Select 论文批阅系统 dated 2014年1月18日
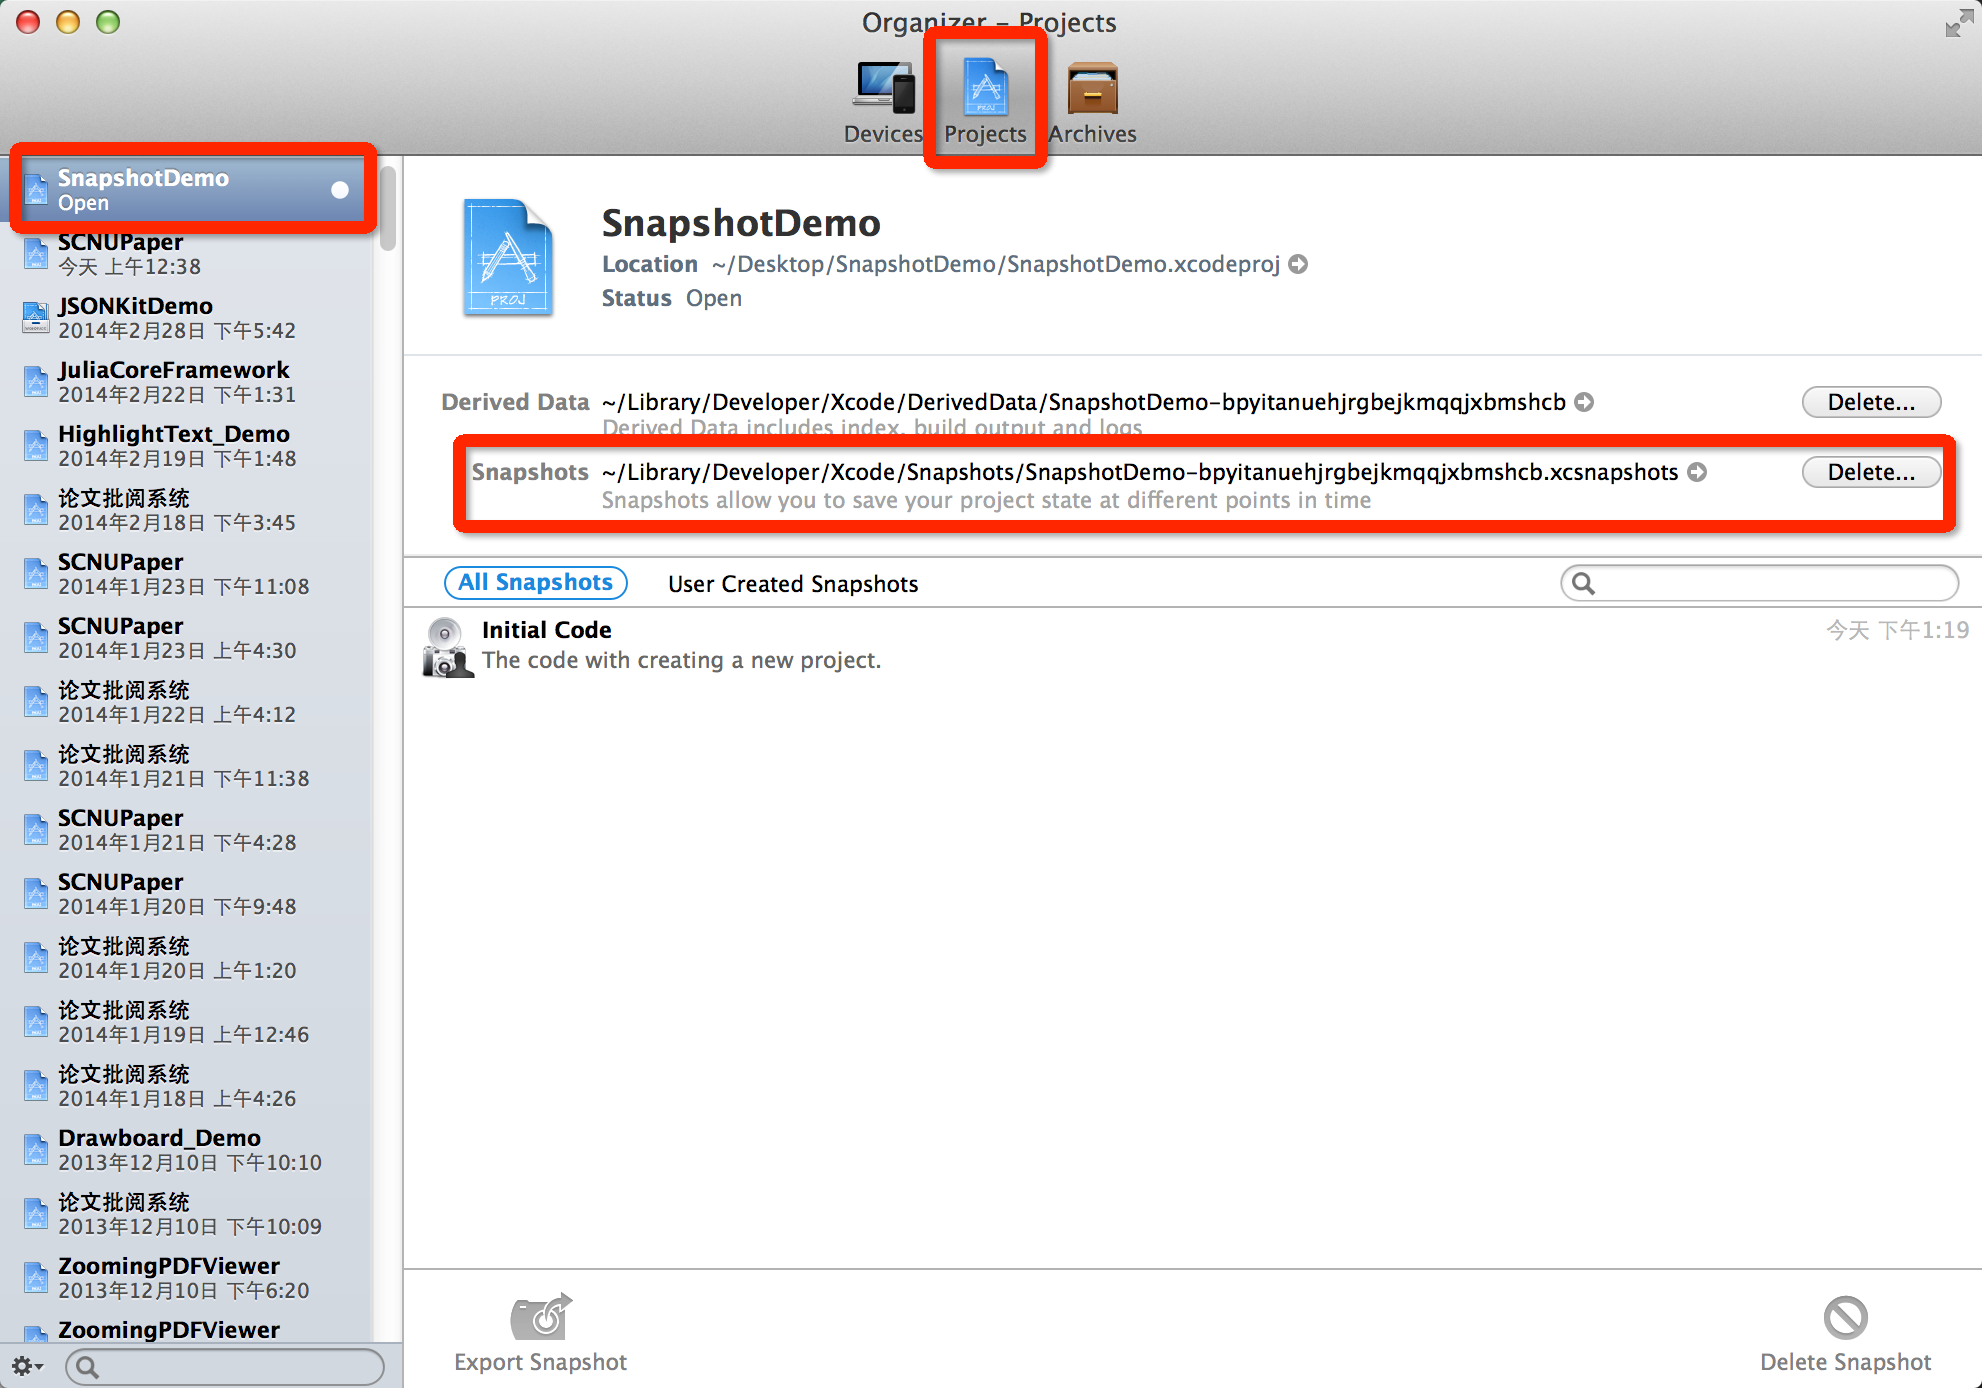This screenshot has width=1982, height=1388. (188, 1086)
